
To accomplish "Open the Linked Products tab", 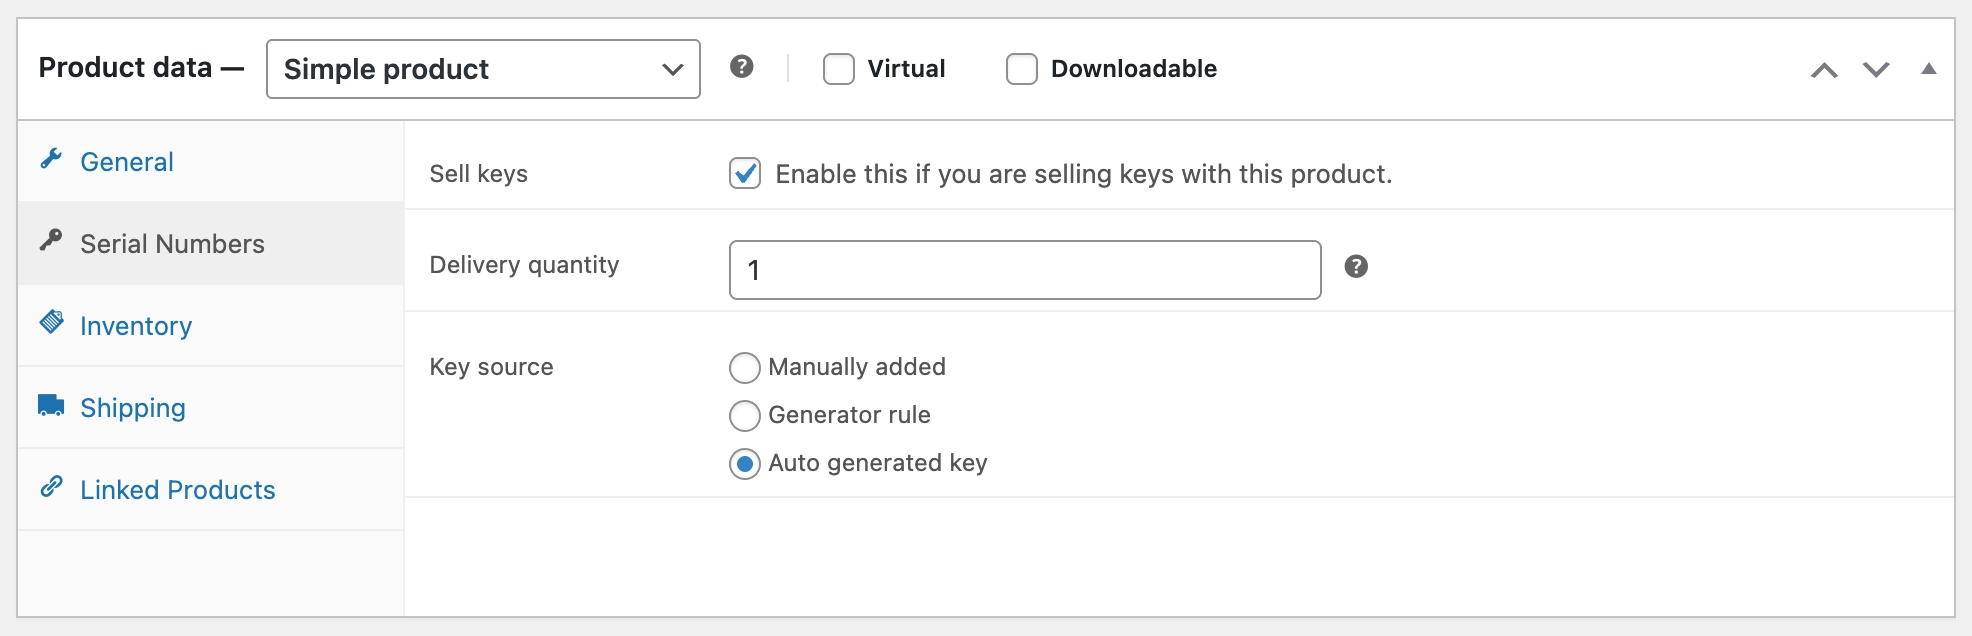I will click(x=177, y=489).
